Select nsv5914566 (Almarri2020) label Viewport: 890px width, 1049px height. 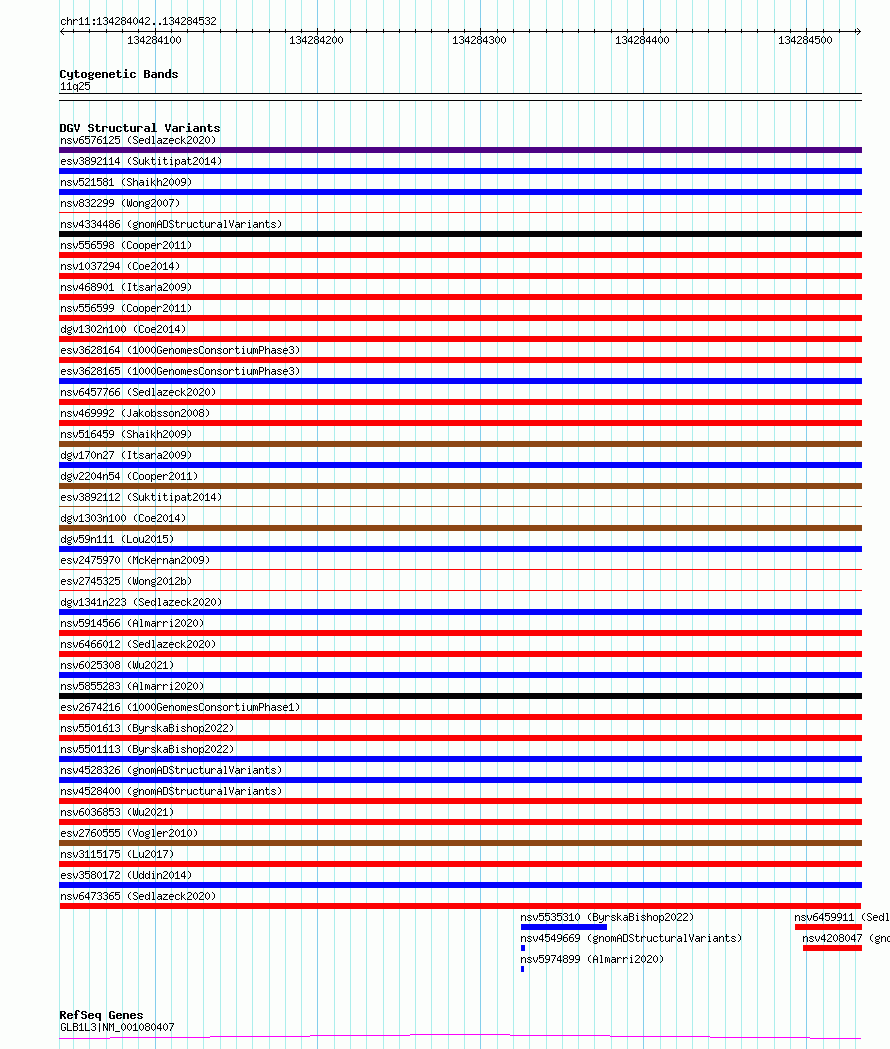pos(132,624)
